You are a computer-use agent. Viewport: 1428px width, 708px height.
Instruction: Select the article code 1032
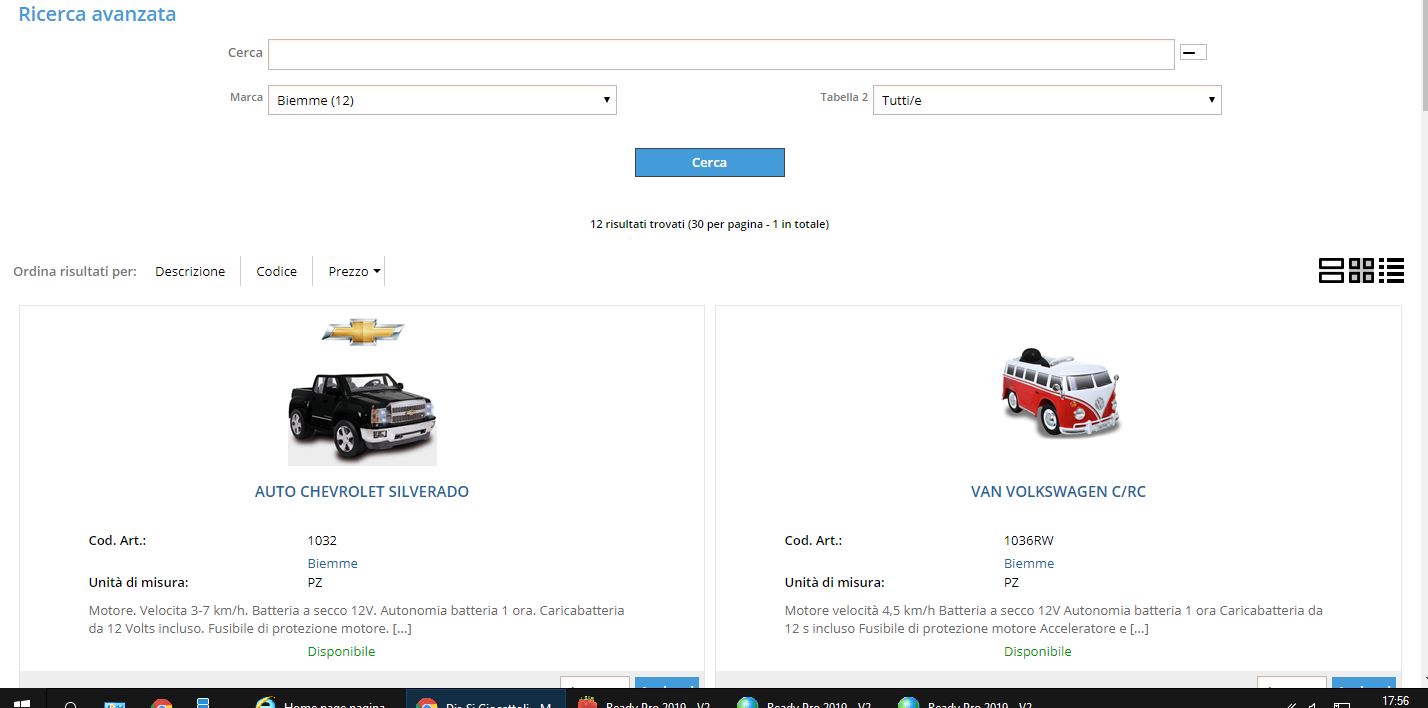click(322, 540)
